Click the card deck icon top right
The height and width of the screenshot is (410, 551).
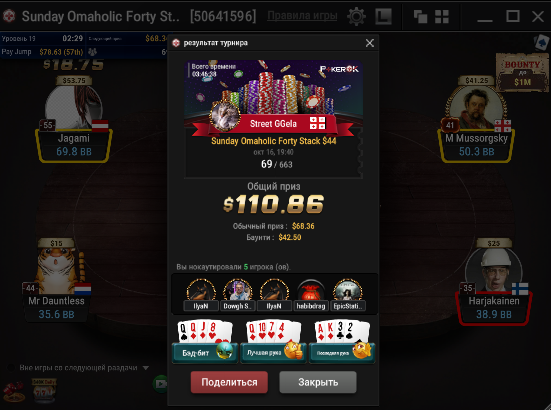point(541,43)
